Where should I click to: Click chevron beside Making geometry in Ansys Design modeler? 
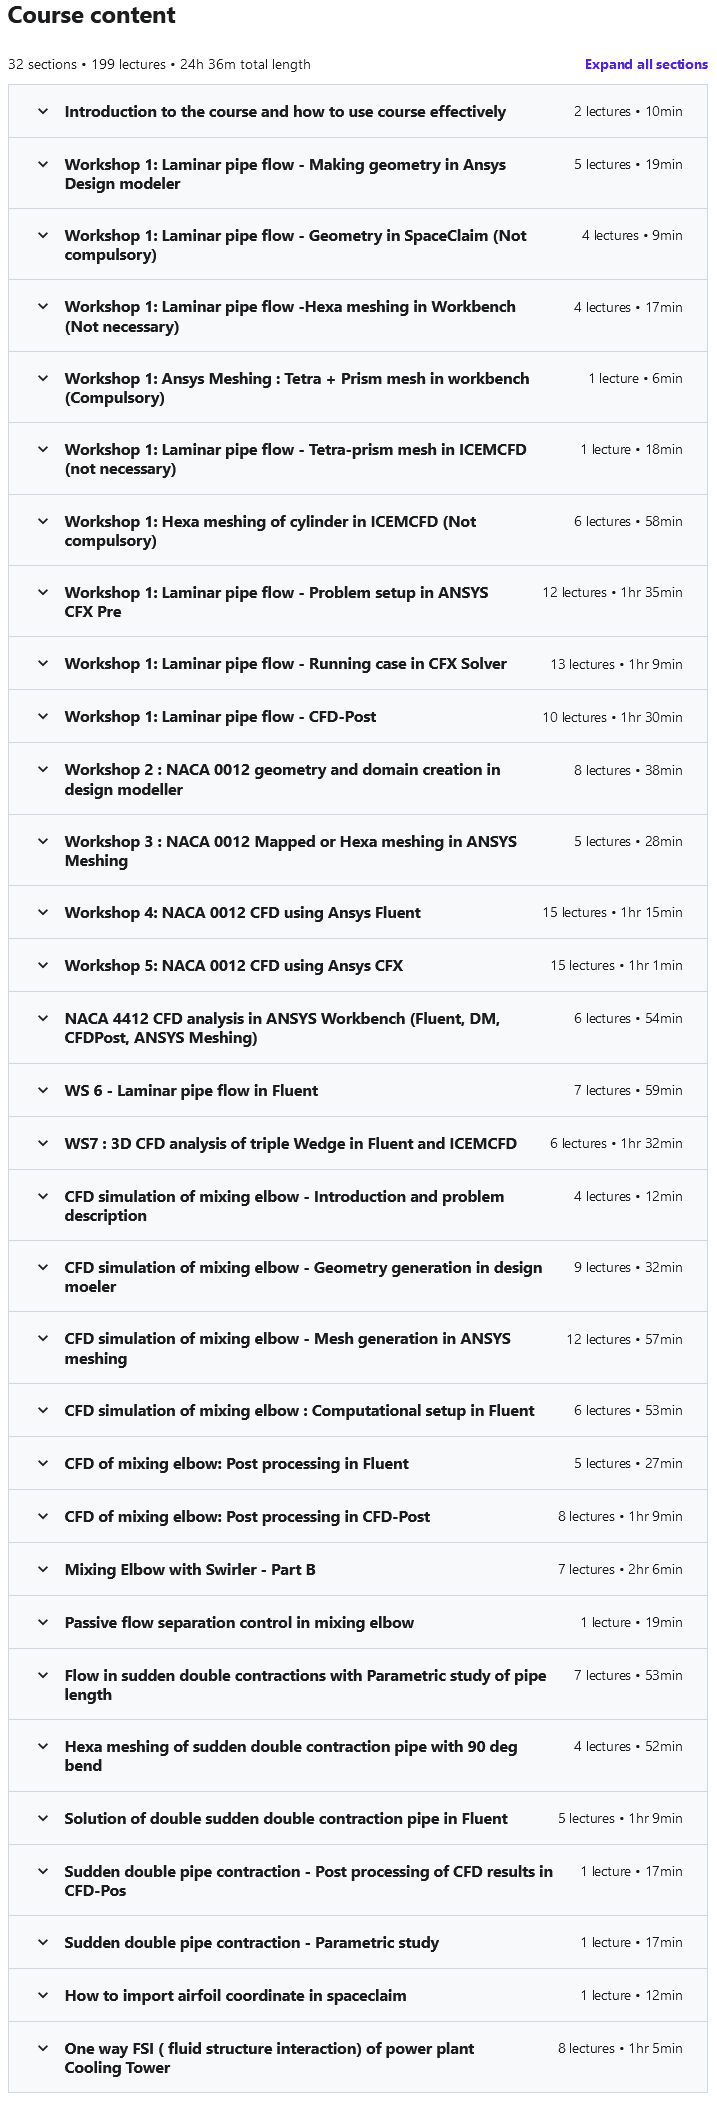point(43,164)
